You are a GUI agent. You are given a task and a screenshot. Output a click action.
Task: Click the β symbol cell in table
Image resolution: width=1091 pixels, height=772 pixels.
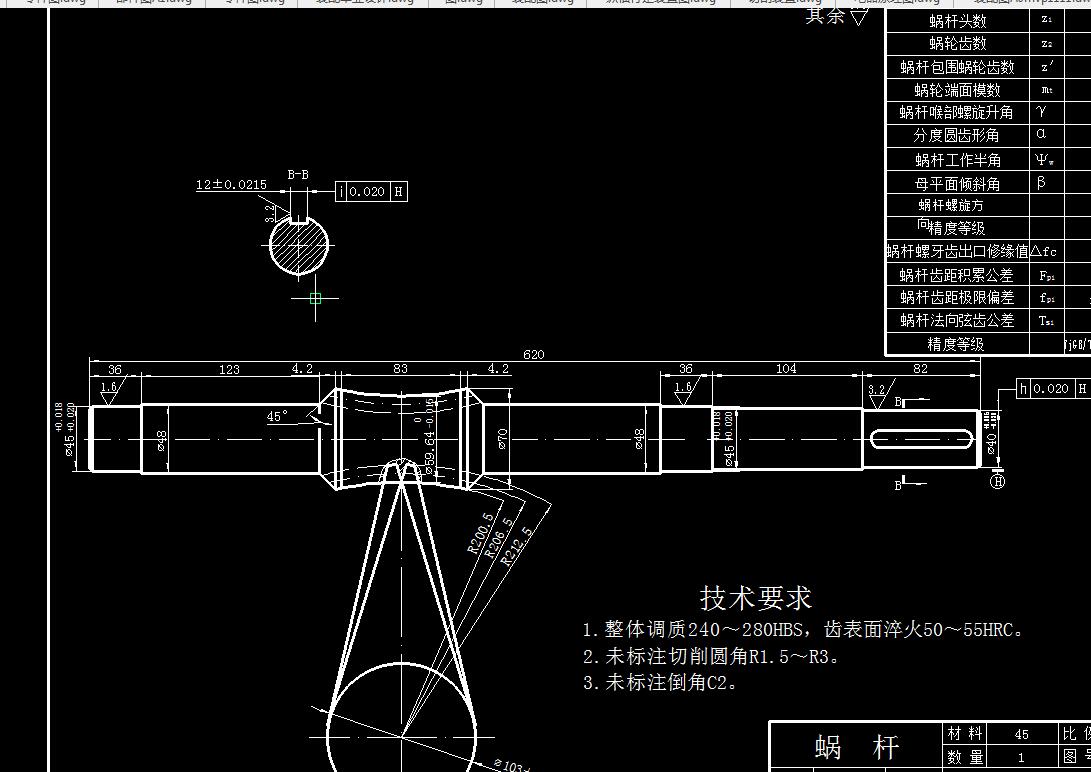[1046, 184]
